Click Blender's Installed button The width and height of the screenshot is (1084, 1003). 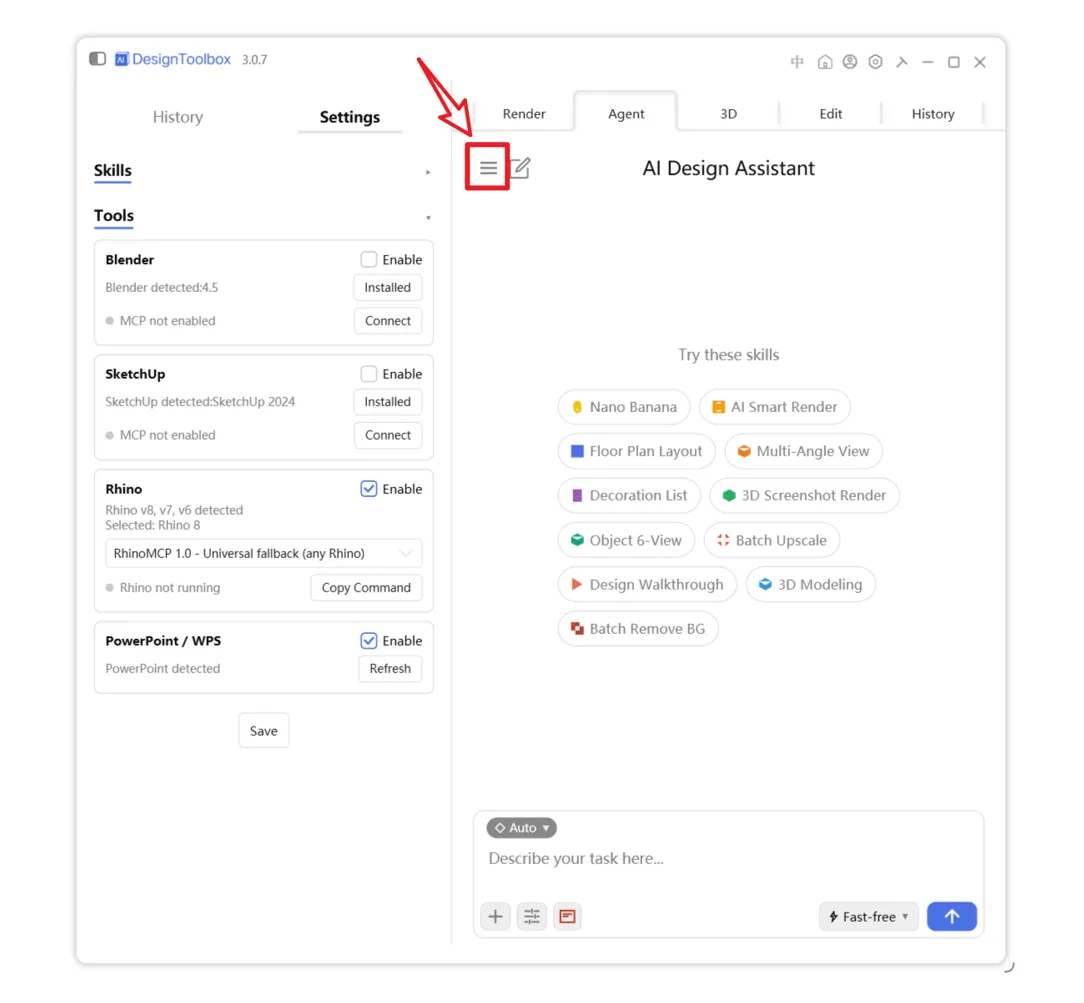point(387,288)
